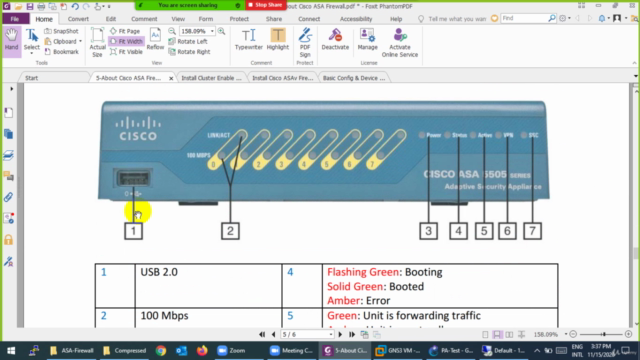
Task: Add a Bookmark from the ribbon
Action: tap(61, 52)
